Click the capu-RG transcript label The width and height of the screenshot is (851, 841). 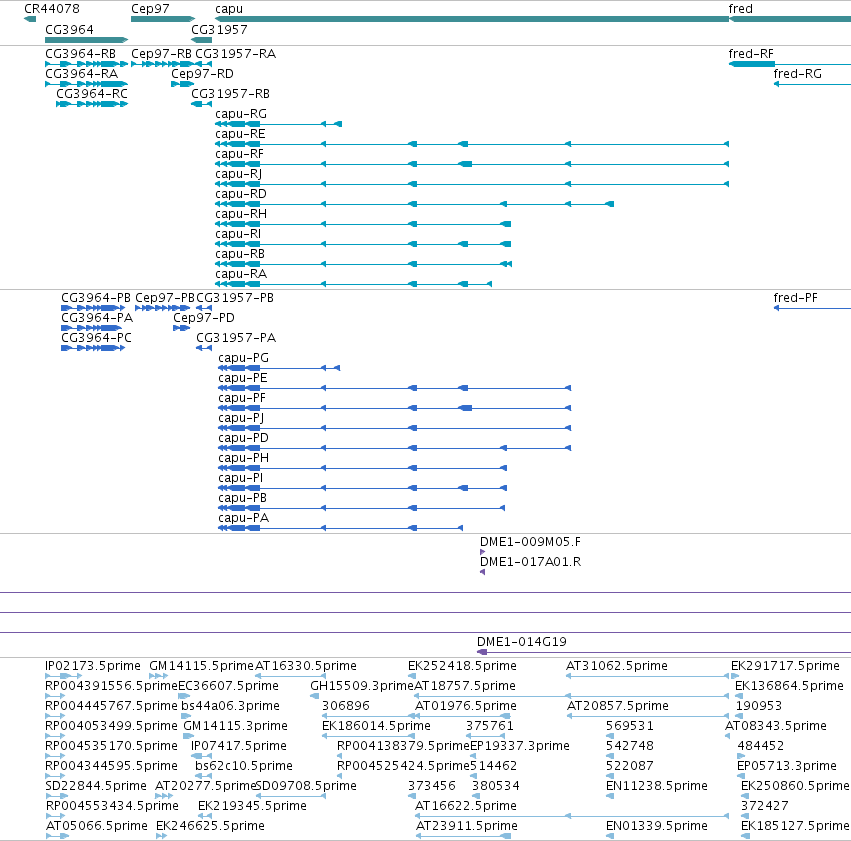pyautogui.click(x=241, y=114)
